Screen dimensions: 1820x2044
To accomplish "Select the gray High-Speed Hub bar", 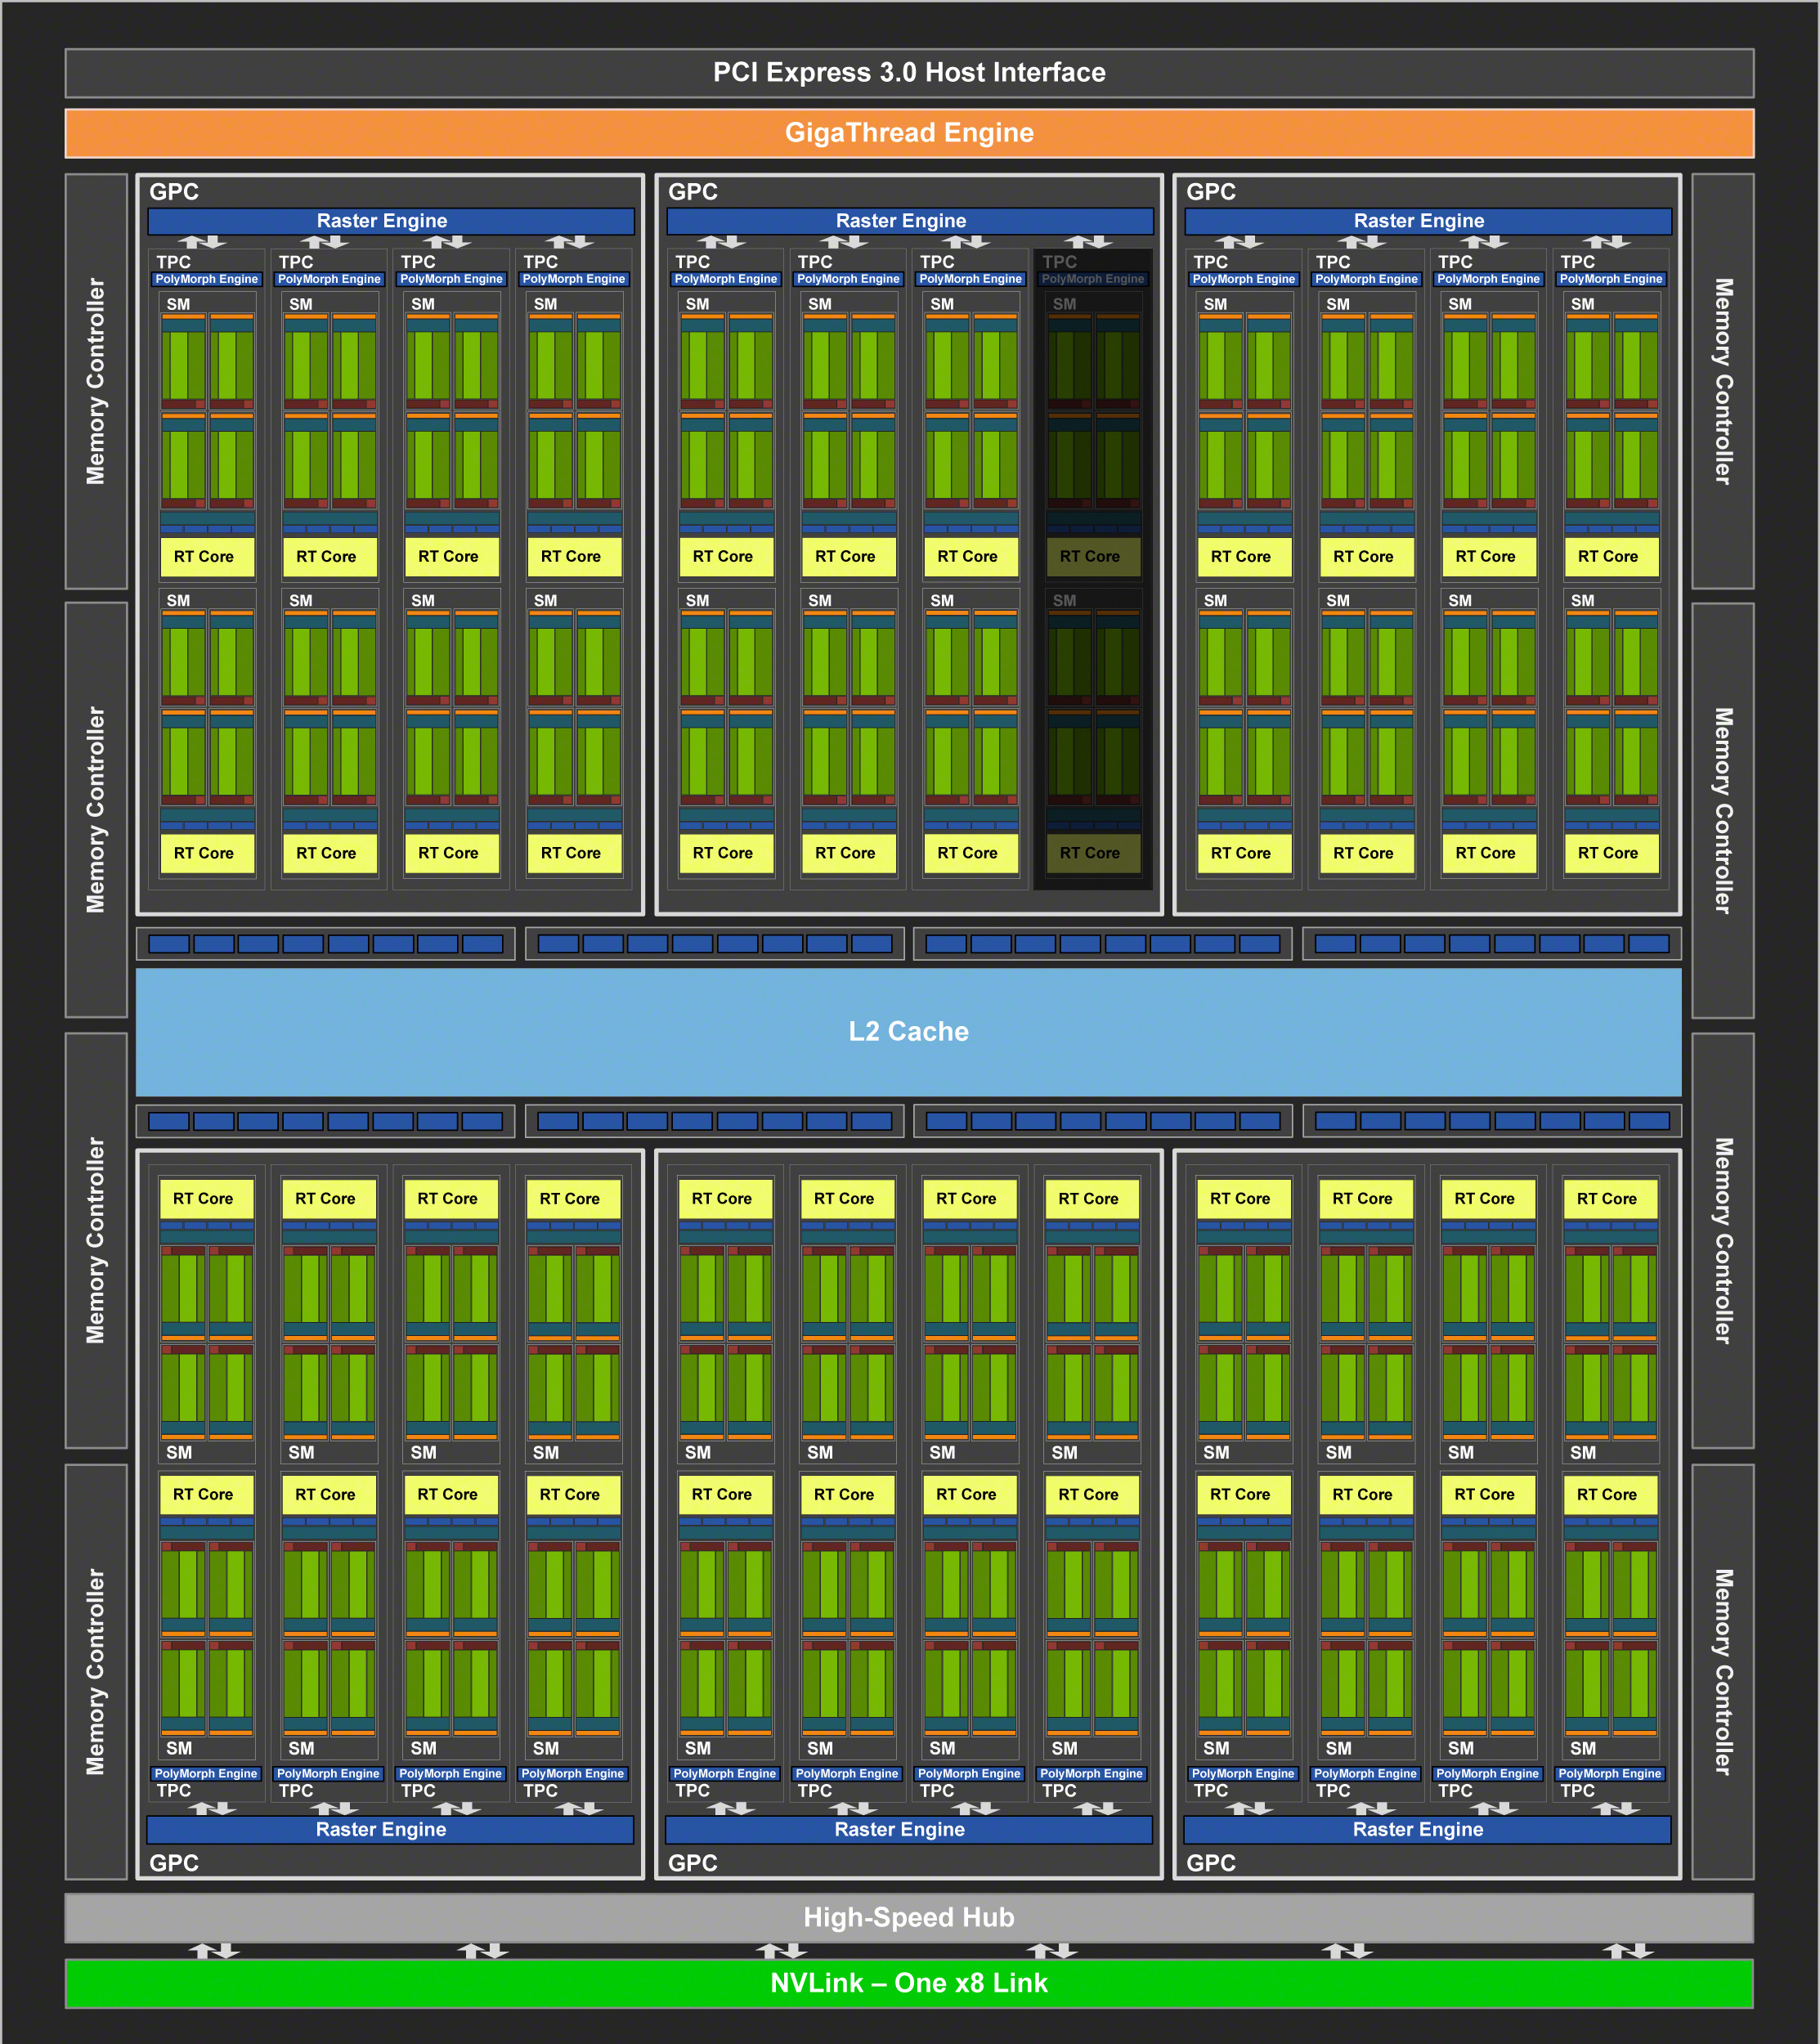I will point(908,1917).
